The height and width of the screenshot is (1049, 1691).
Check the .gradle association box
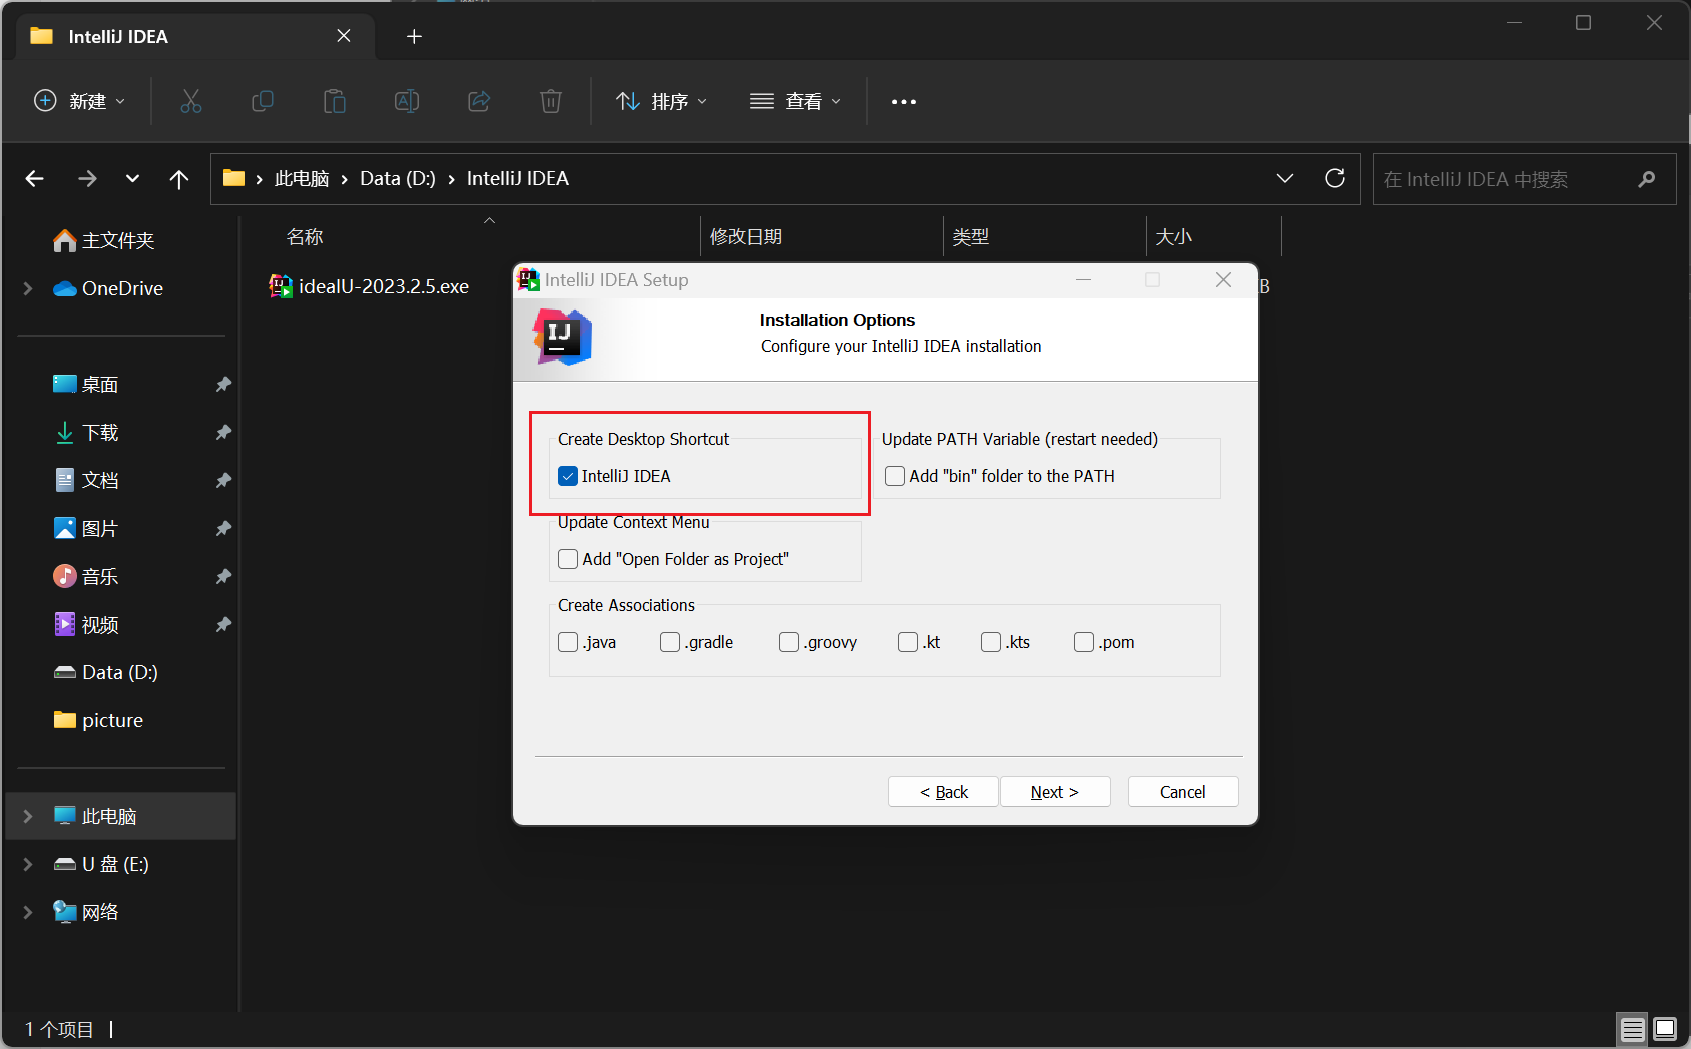click(x=670, y=642)
